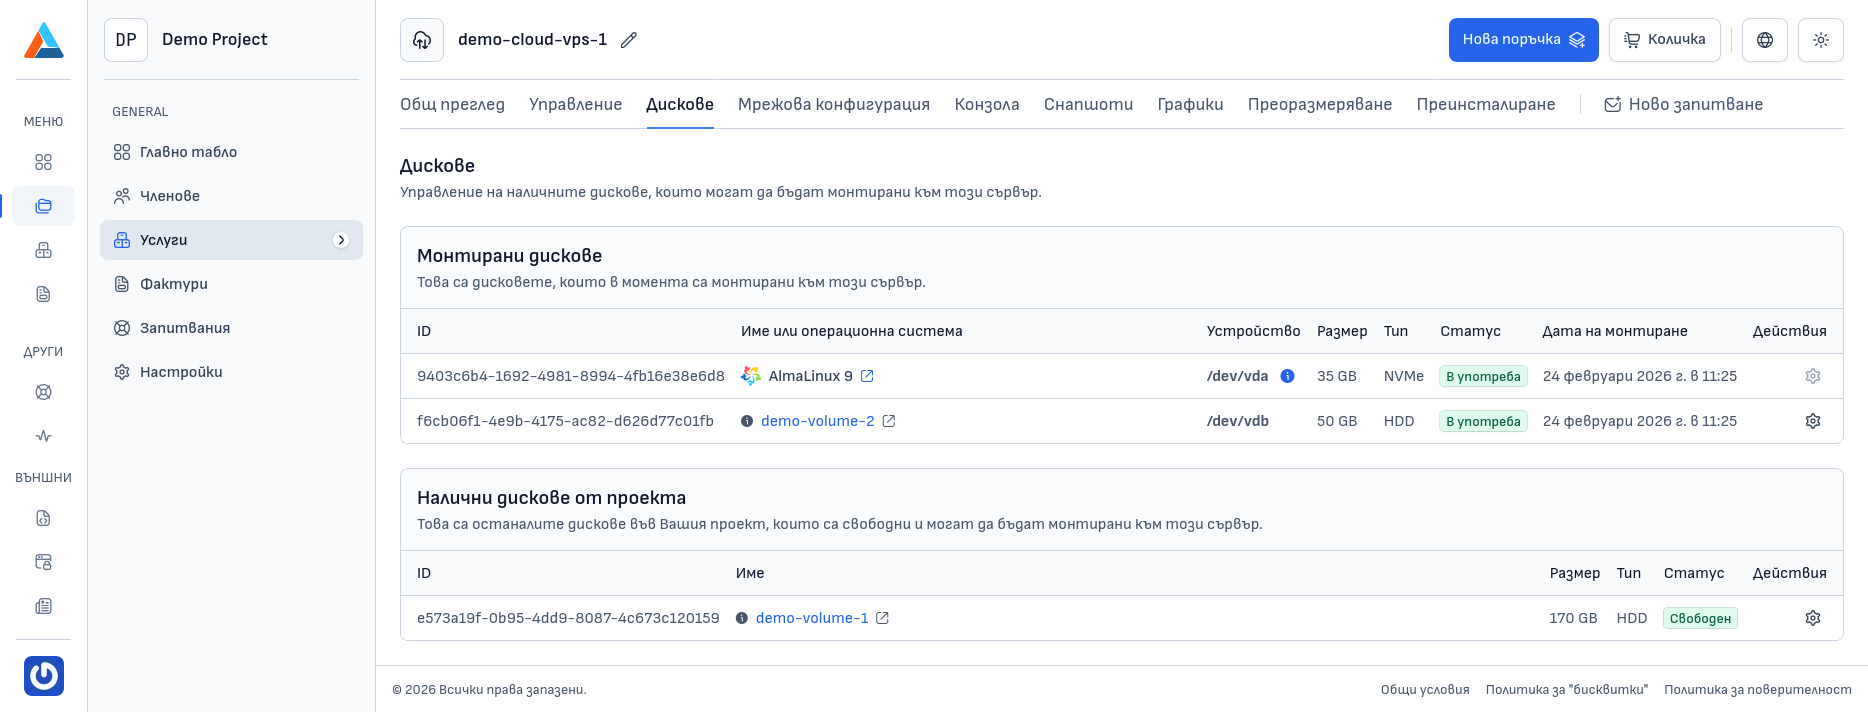Select Фактури in the sidebar menu
Viewport: 1868px width, 712px height.
pos(173,284)
